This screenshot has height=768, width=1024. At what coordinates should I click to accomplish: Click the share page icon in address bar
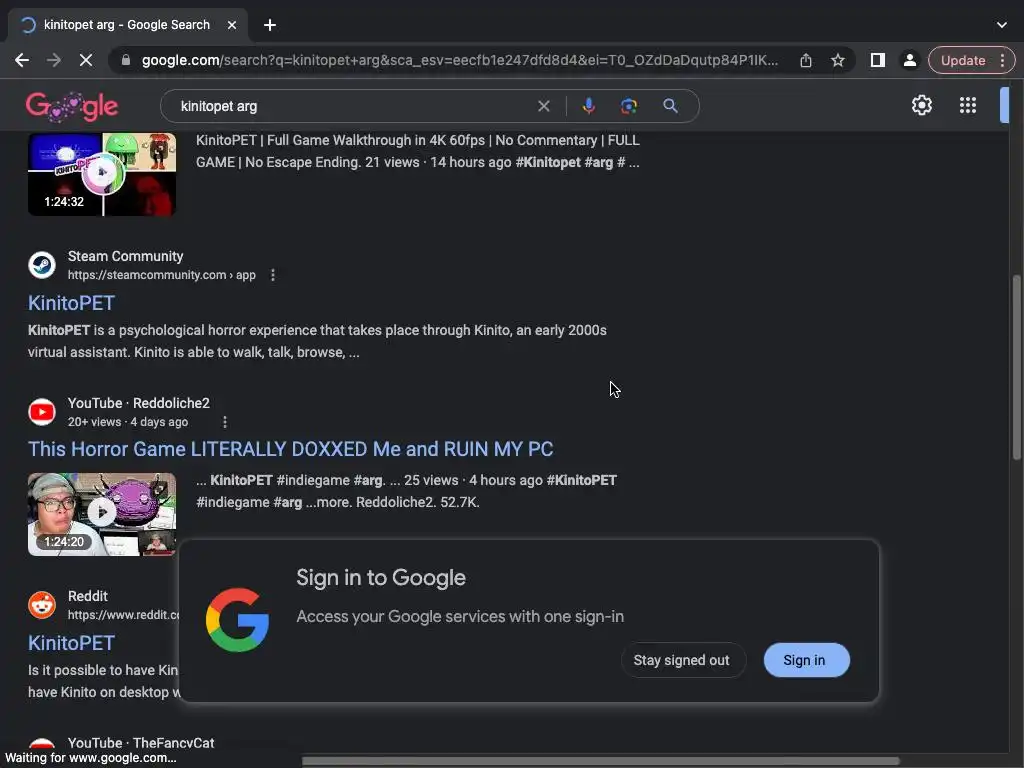click(x=806, y=60)
